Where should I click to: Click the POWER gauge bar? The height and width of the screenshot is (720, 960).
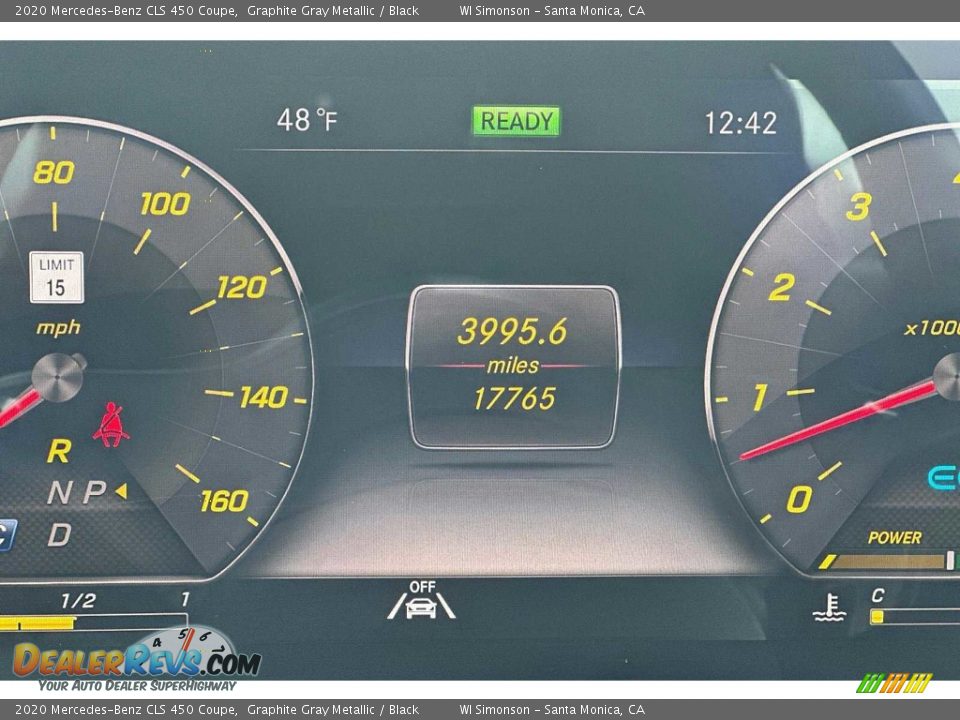click(x=889, y=561)
